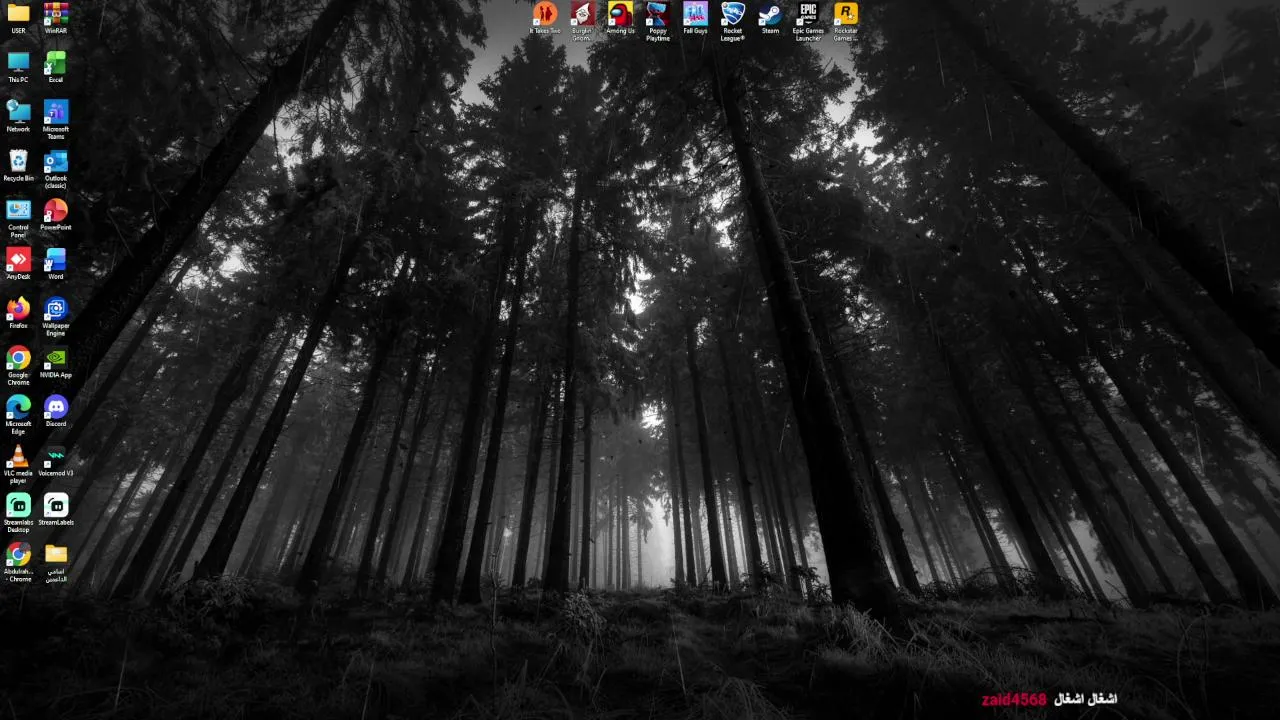The width and height of the screenshot is (1280, 720).
Task: Select the Fall Guys shortcut
Action: (x=695, y=18)
